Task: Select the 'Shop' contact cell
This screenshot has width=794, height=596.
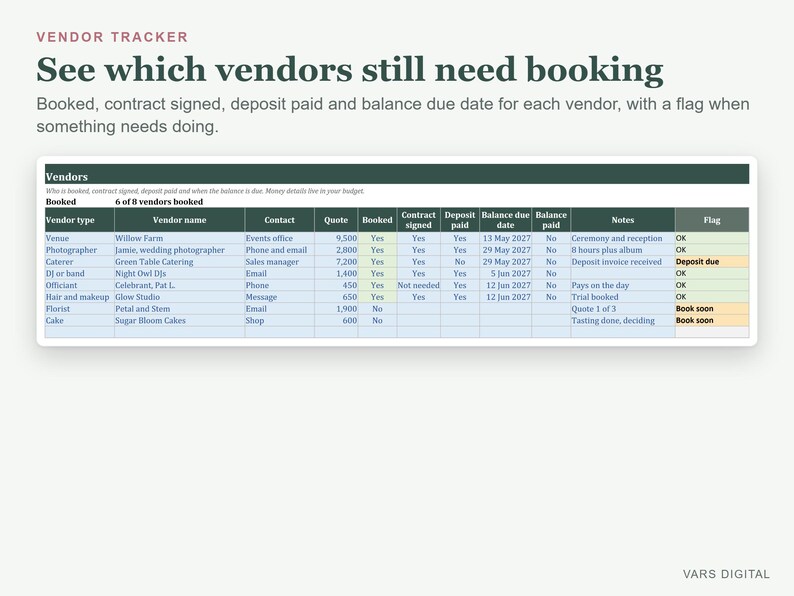Action: point(280,321)
